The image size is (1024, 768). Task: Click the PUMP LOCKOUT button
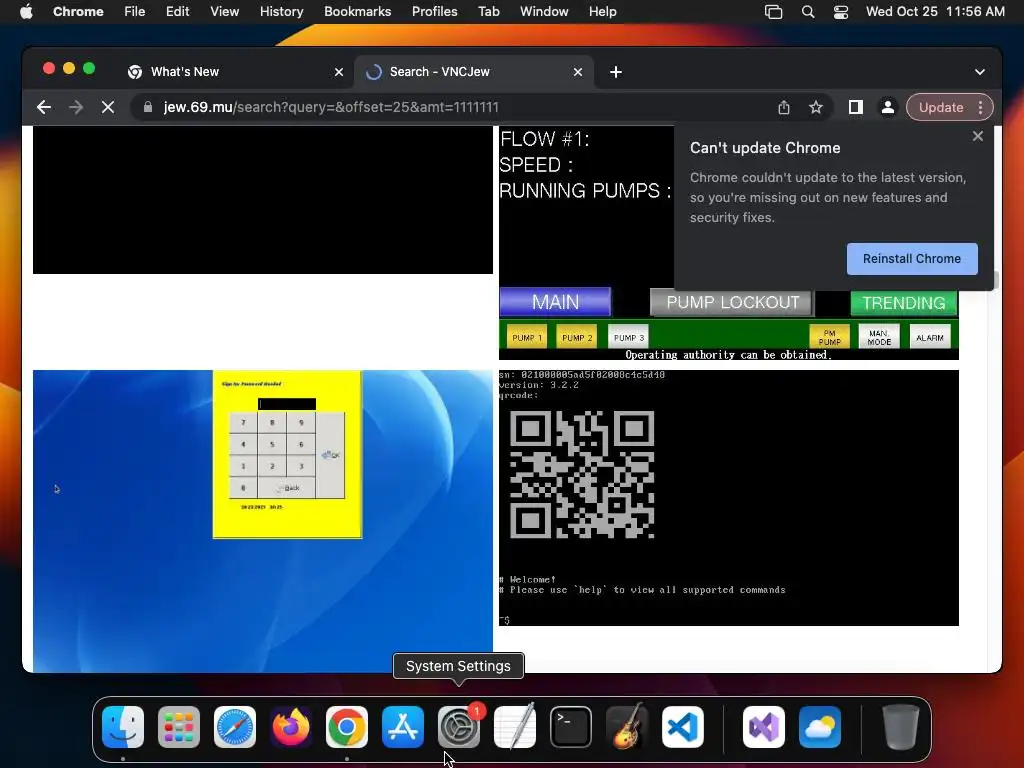coord(732,302)
